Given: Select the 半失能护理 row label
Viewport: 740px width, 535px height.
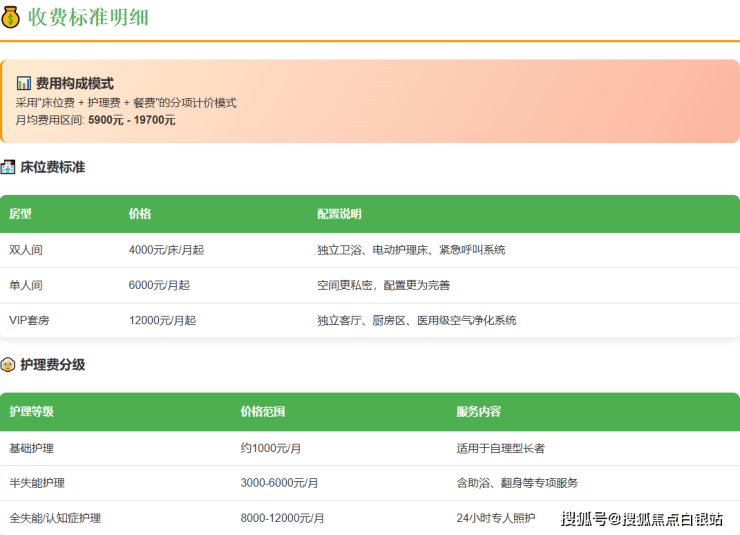Looking at the screenshot, I should [37, 483].
